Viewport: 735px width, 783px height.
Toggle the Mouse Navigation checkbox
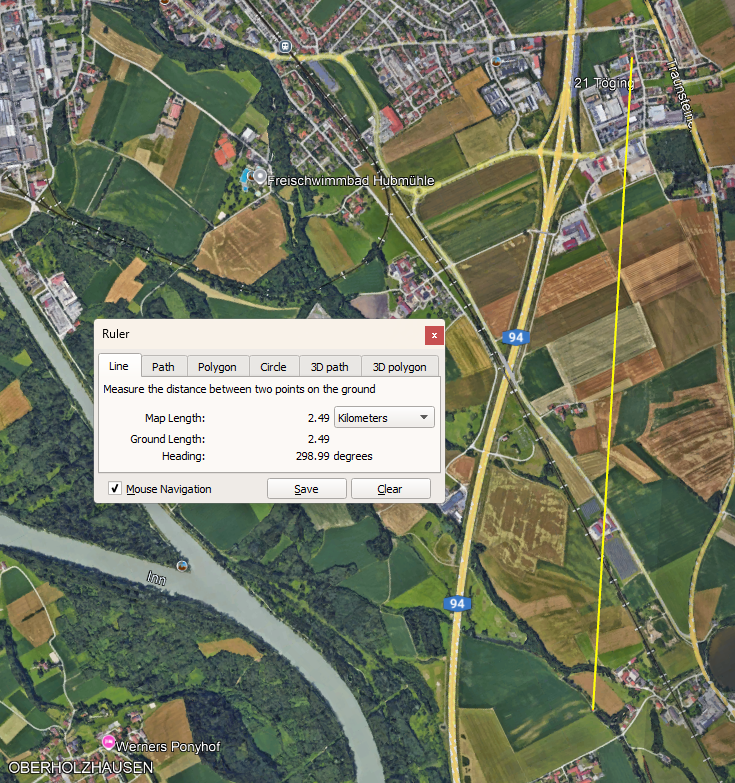coord(115,489)
